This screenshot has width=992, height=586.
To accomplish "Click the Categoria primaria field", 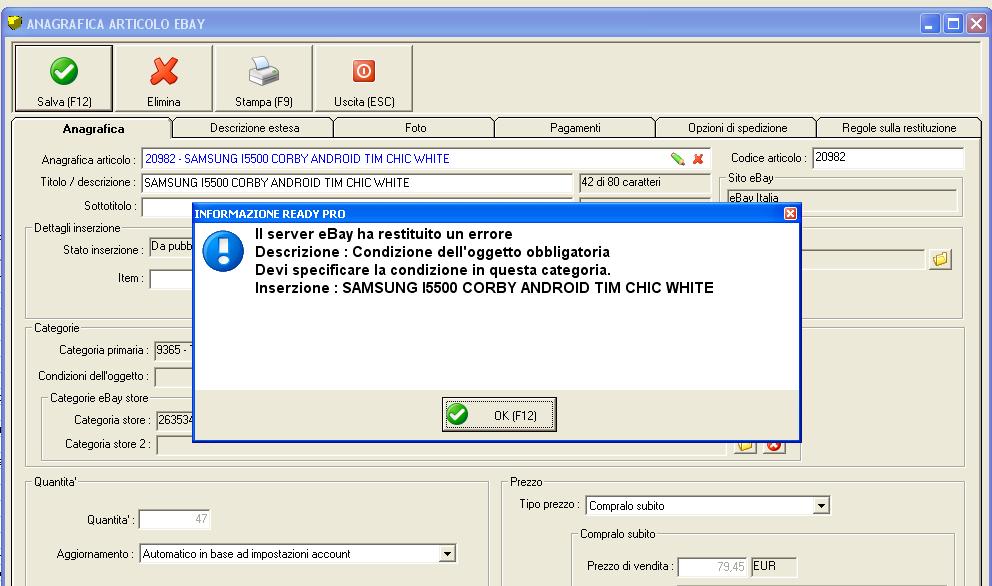I will 173,351.
